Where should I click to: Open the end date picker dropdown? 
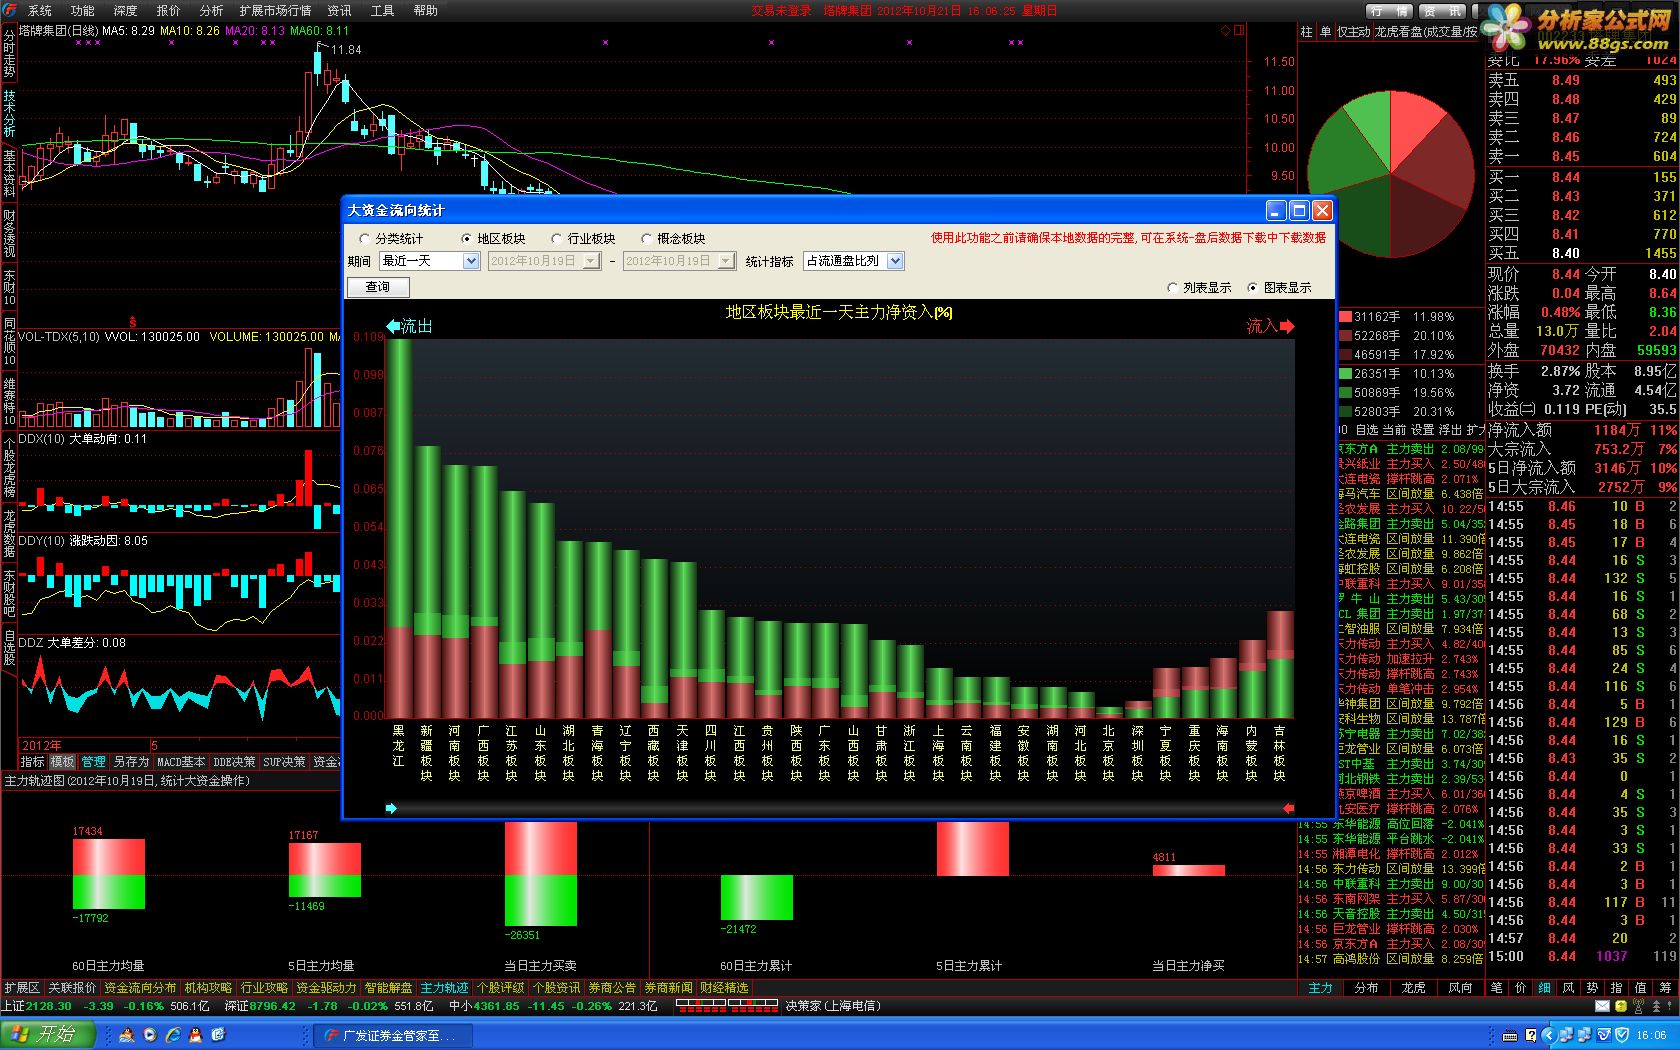click(x=727, y=261)
